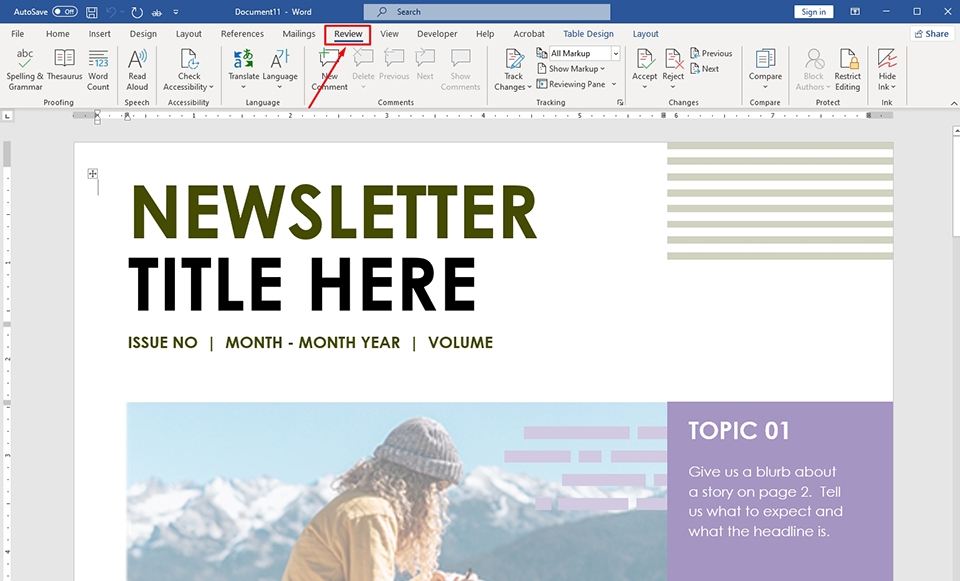Expand Check Accessibility dropdown arrow
Screen dimensions: 960x581
(x=211, y=87)
